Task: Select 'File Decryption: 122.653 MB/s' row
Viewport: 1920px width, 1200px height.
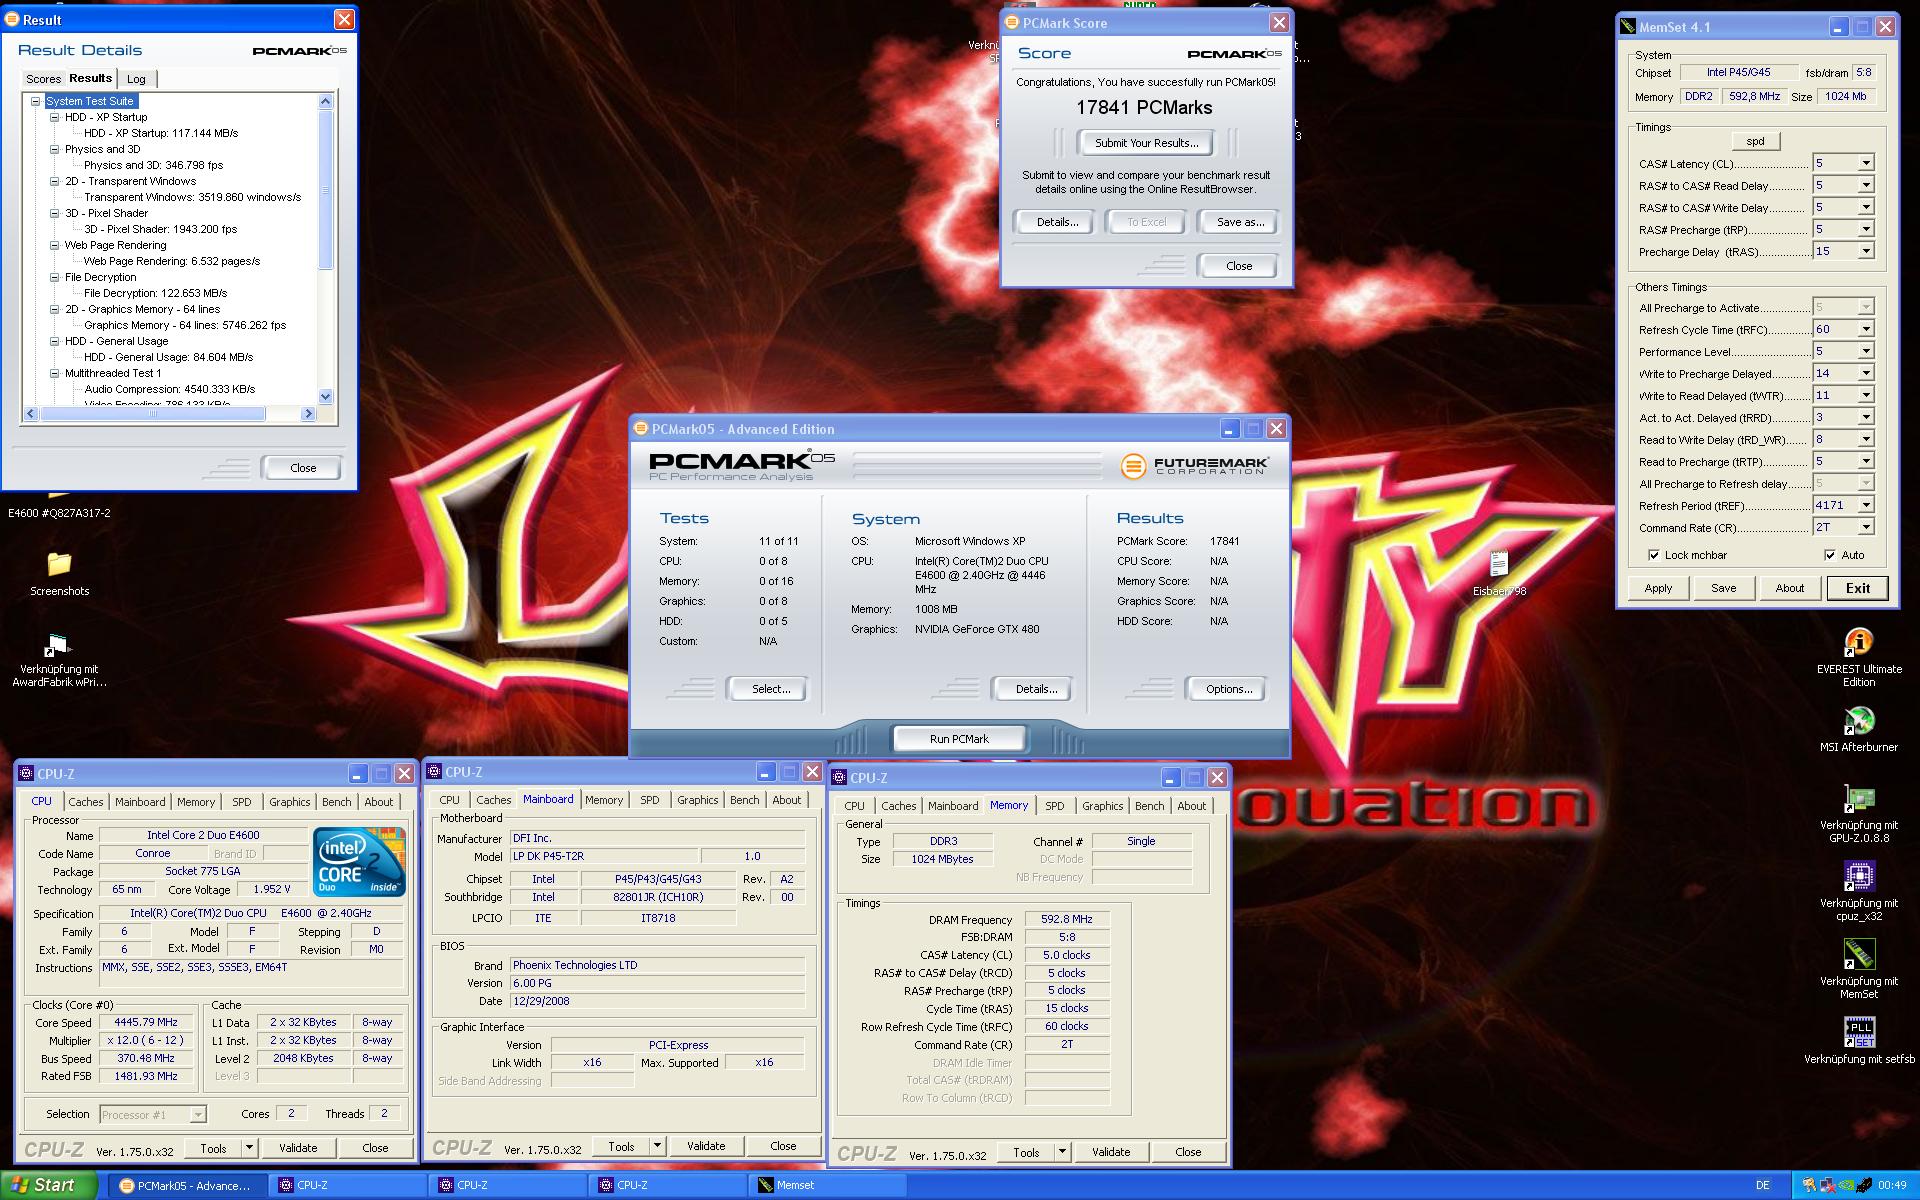Action: click(x=155, y=293)
